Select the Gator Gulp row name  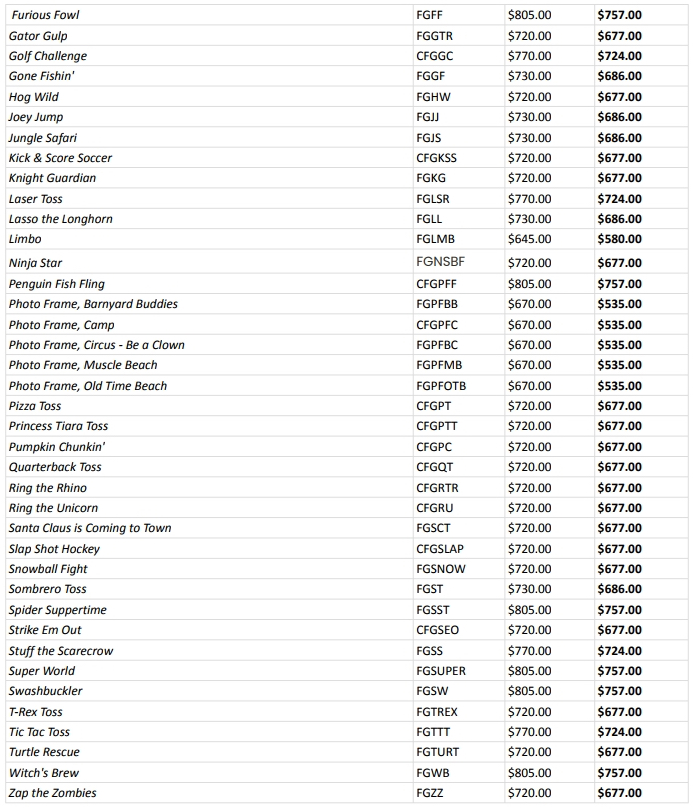click(x=38, y=36)
